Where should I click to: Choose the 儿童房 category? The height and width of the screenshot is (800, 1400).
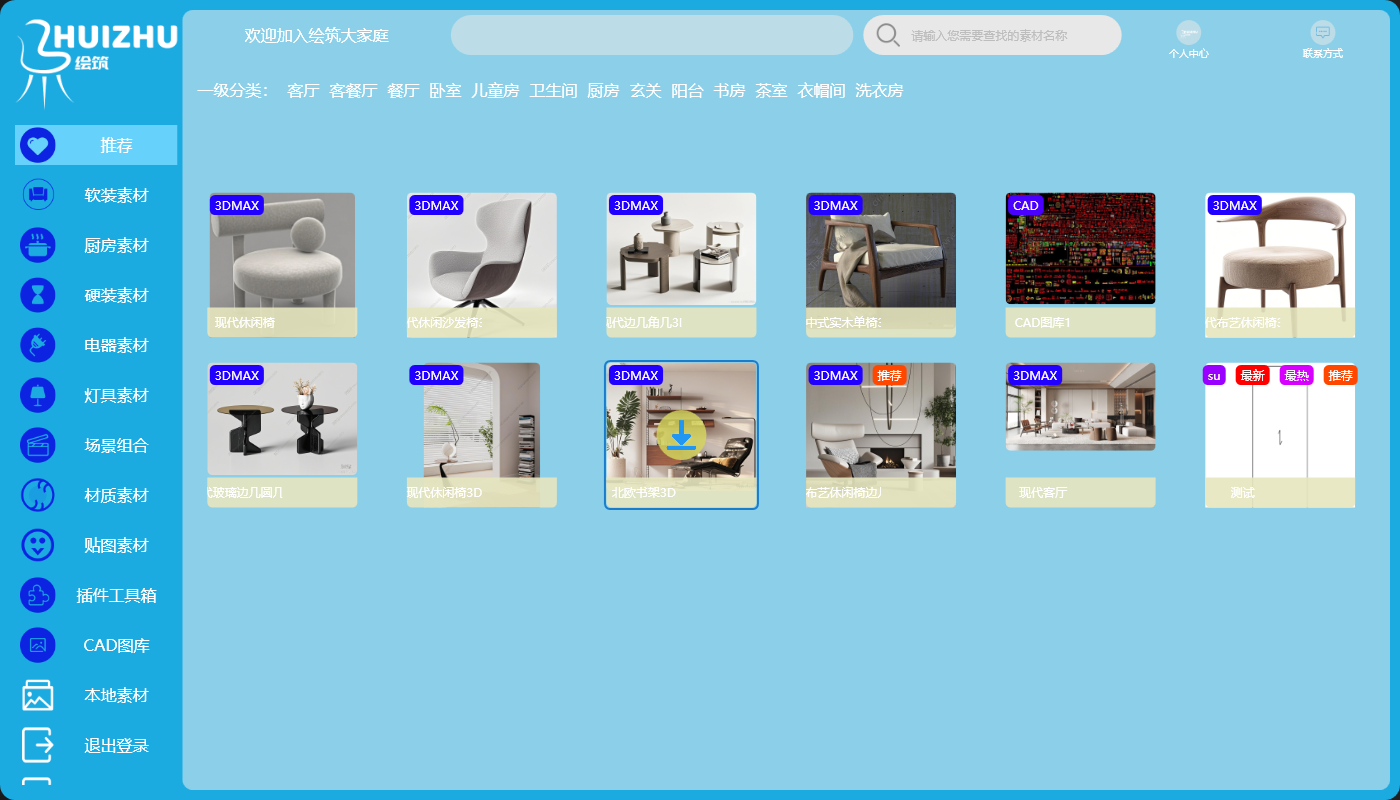(495, 91)
